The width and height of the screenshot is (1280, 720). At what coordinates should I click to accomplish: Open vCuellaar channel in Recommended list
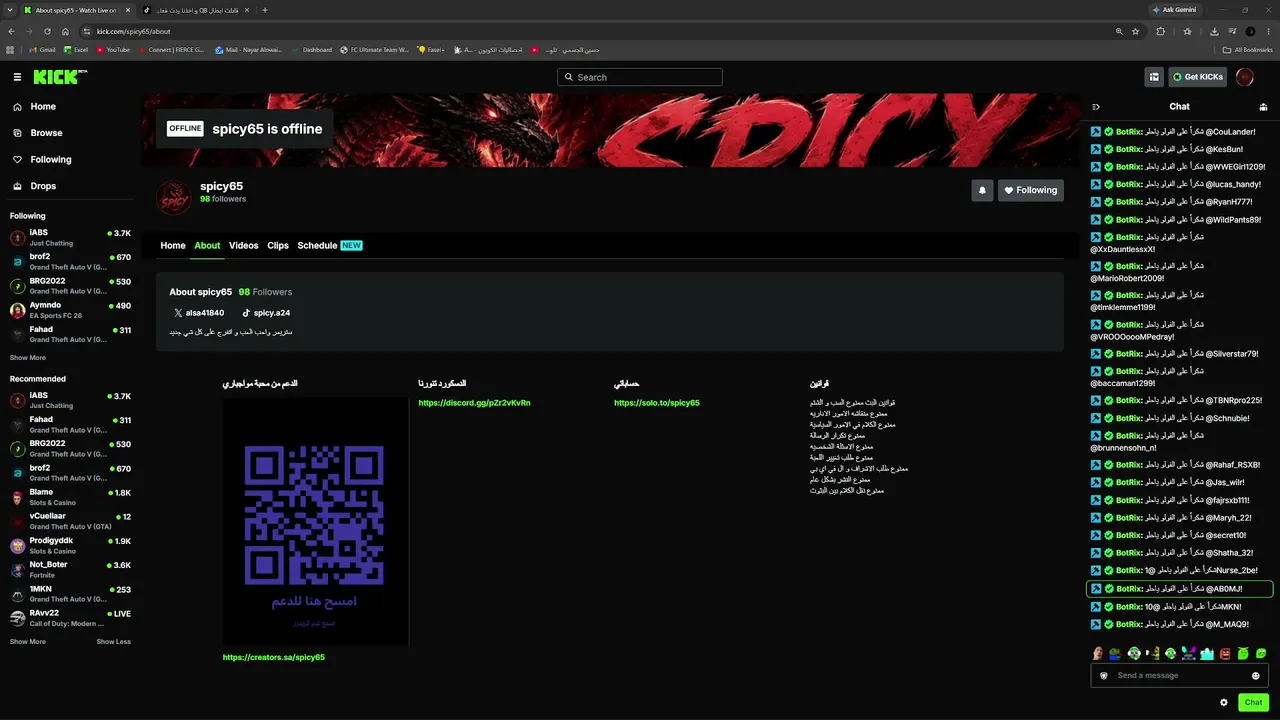70,521
